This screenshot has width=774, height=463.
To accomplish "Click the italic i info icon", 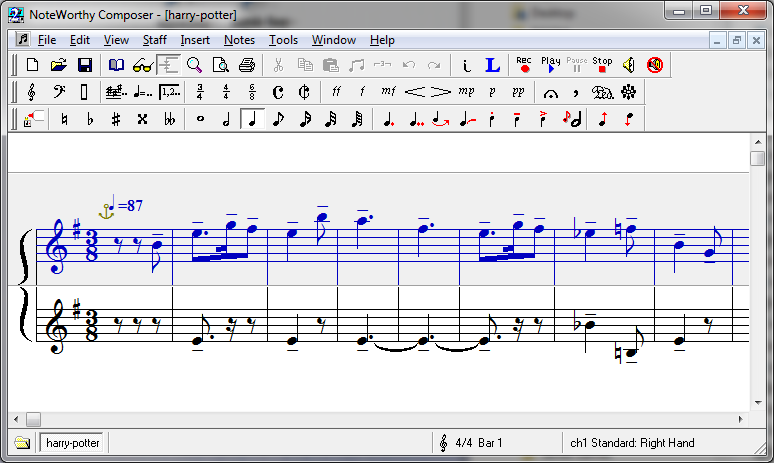I will pos(466,65).
